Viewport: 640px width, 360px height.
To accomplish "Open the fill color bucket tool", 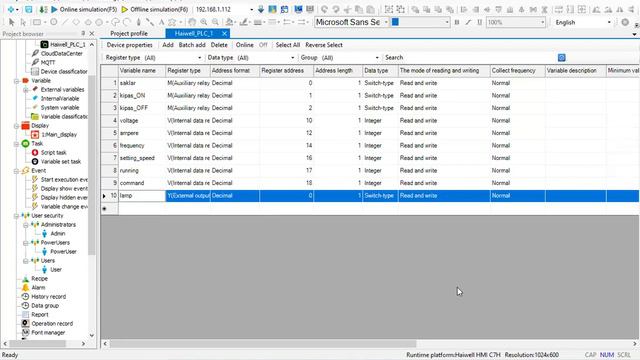I will point(230,22).
